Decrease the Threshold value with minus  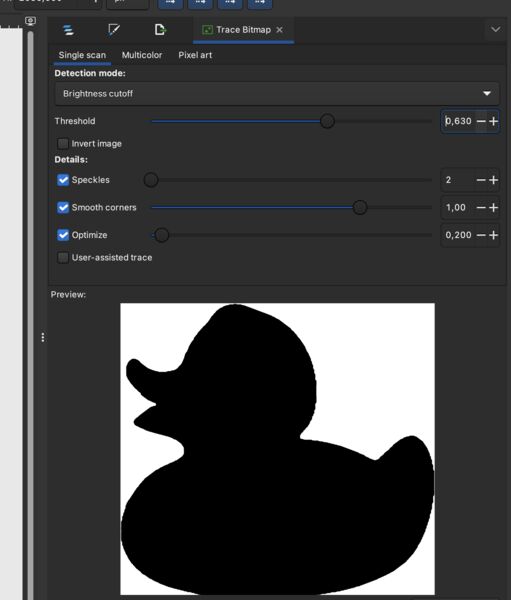[481, 121]
